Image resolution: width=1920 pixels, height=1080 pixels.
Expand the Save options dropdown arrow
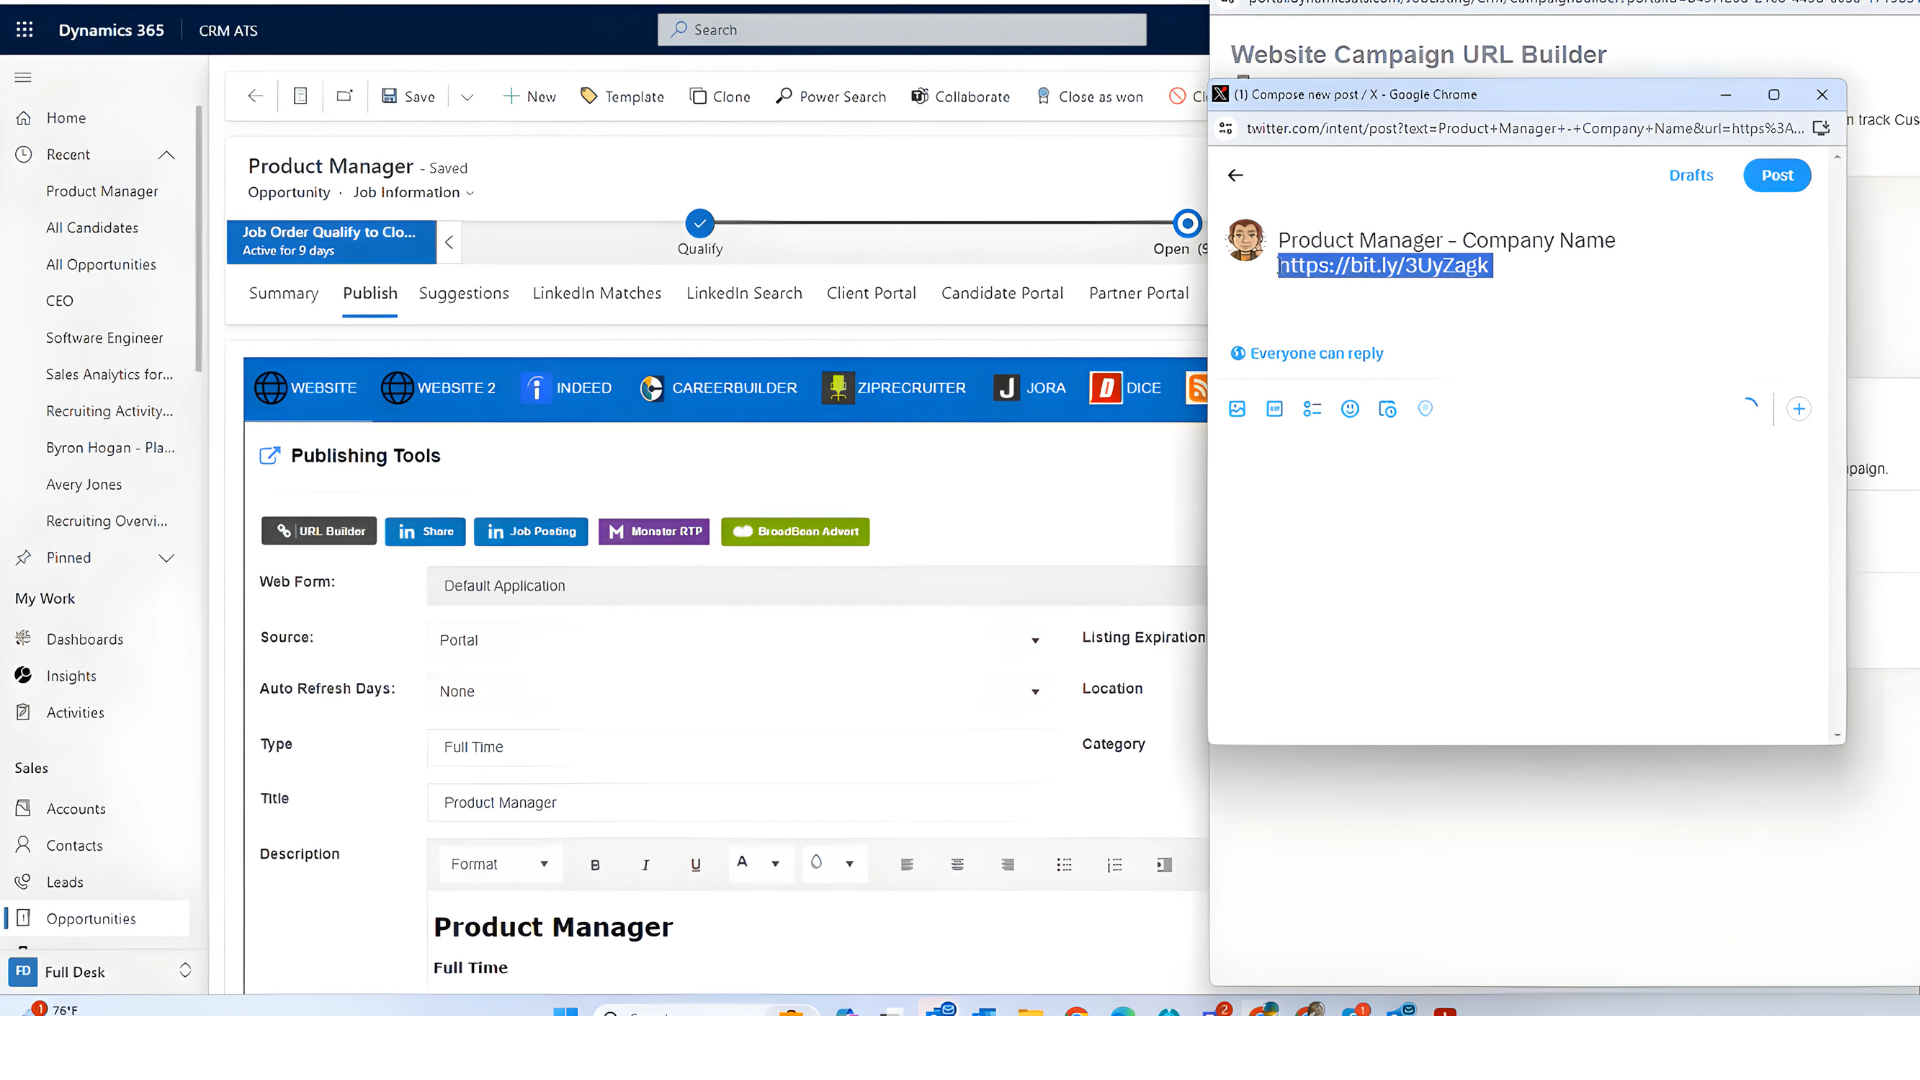click(467, 97)
